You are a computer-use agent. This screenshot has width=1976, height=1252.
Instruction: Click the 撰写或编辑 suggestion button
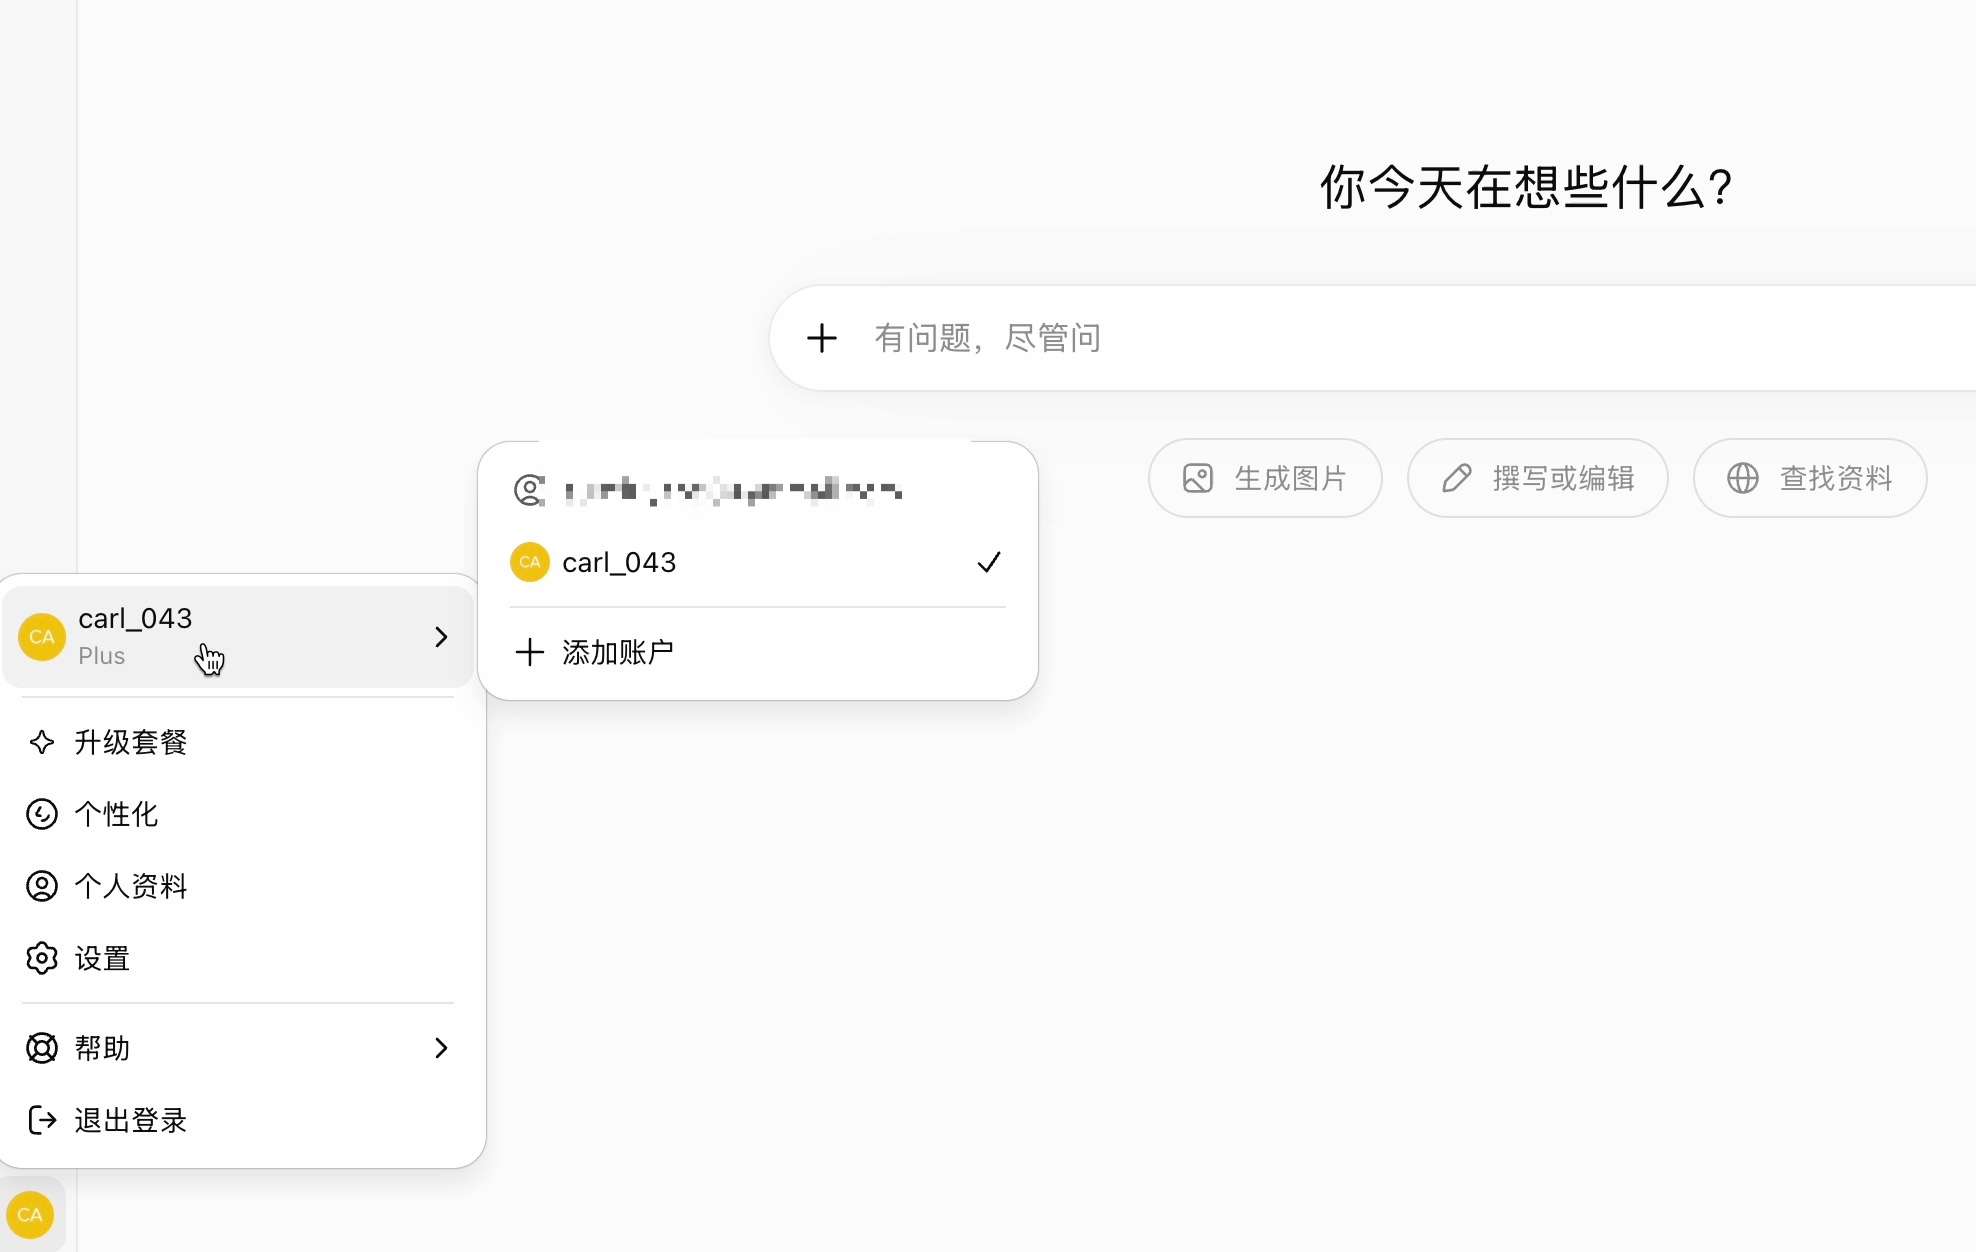(x=1538, y=478)
